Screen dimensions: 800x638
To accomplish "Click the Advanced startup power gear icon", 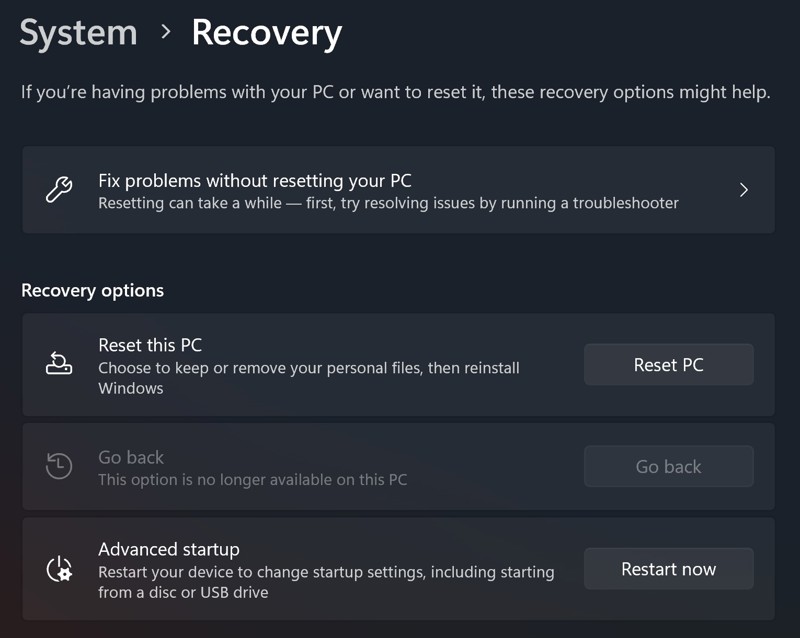I will tap(59, 569).
